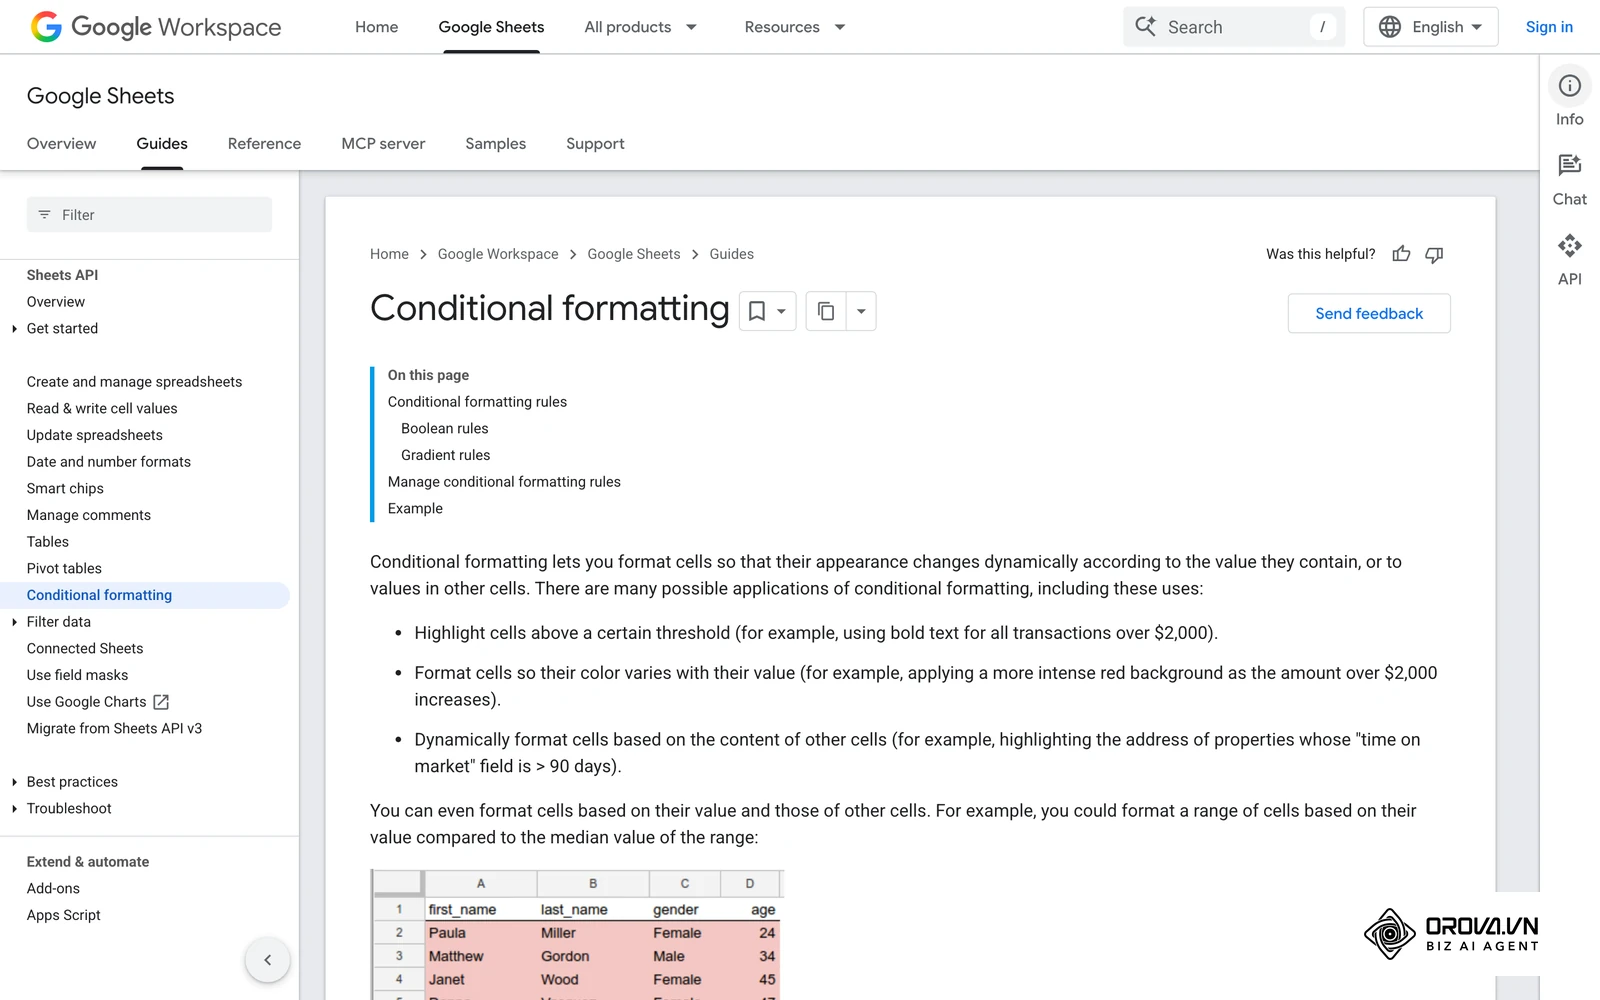Click the thumbs up helpful icon
This screenshot has height=1000, width=1600.
1401,254
